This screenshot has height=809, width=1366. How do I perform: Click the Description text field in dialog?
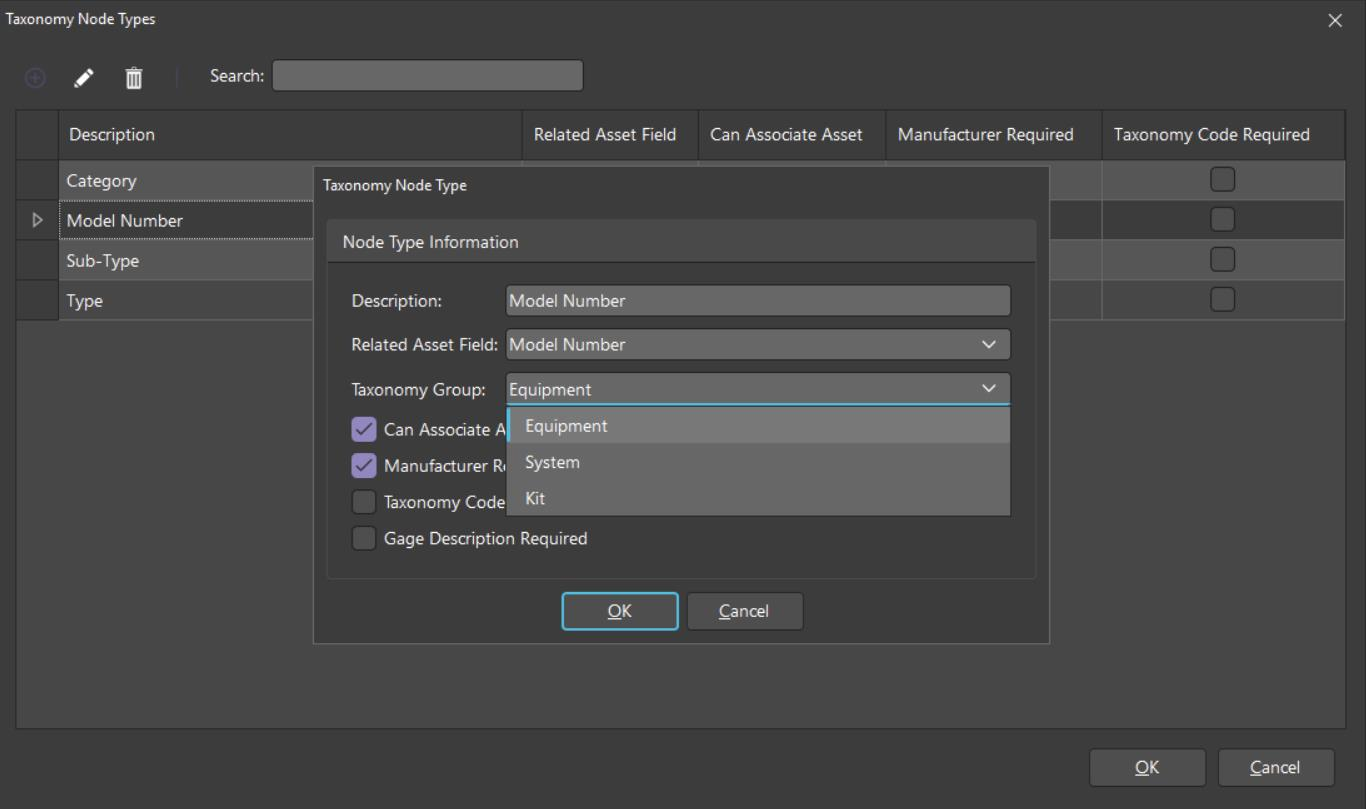758,300
